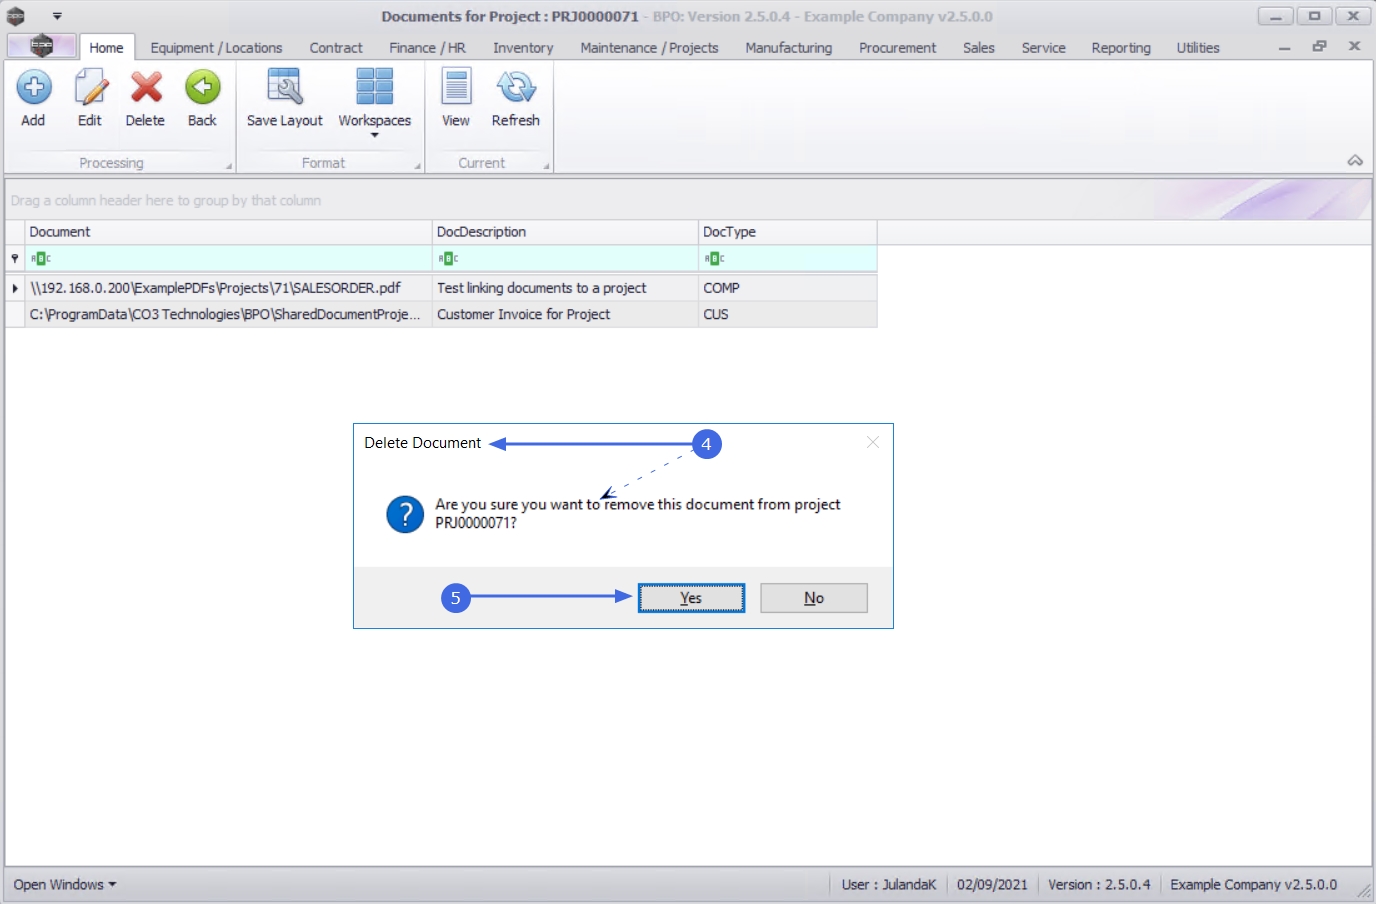This screenshot has width=1376, height=904.
Task: Click the status bar resize grip
Action: [1364, 891]
